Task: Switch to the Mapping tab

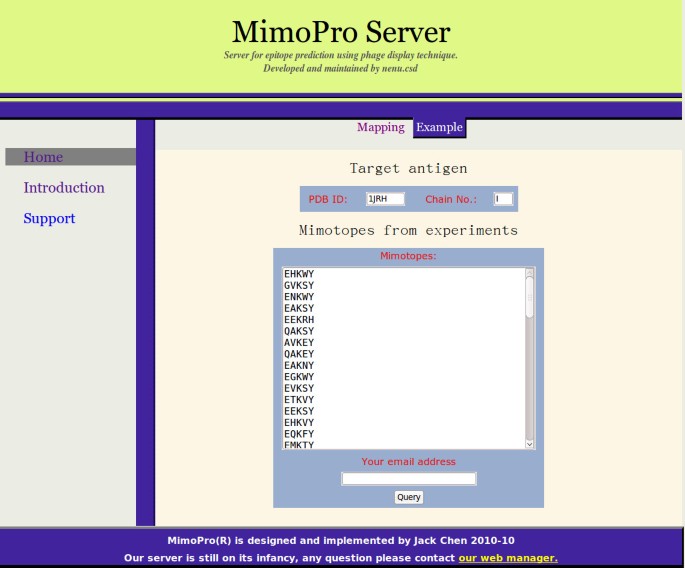Action: tap(381, 127)
